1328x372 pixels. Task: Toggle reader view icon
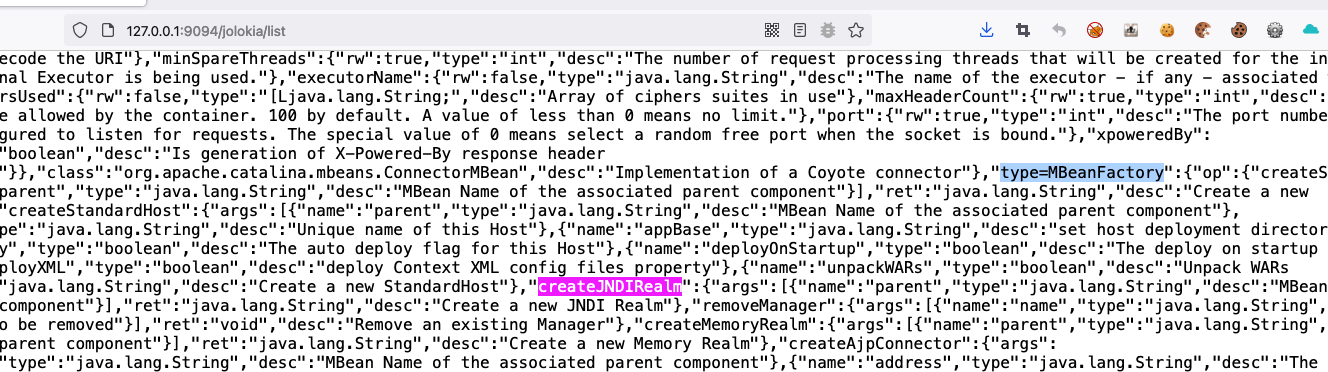pyautogui.click(x=800, y=30)
